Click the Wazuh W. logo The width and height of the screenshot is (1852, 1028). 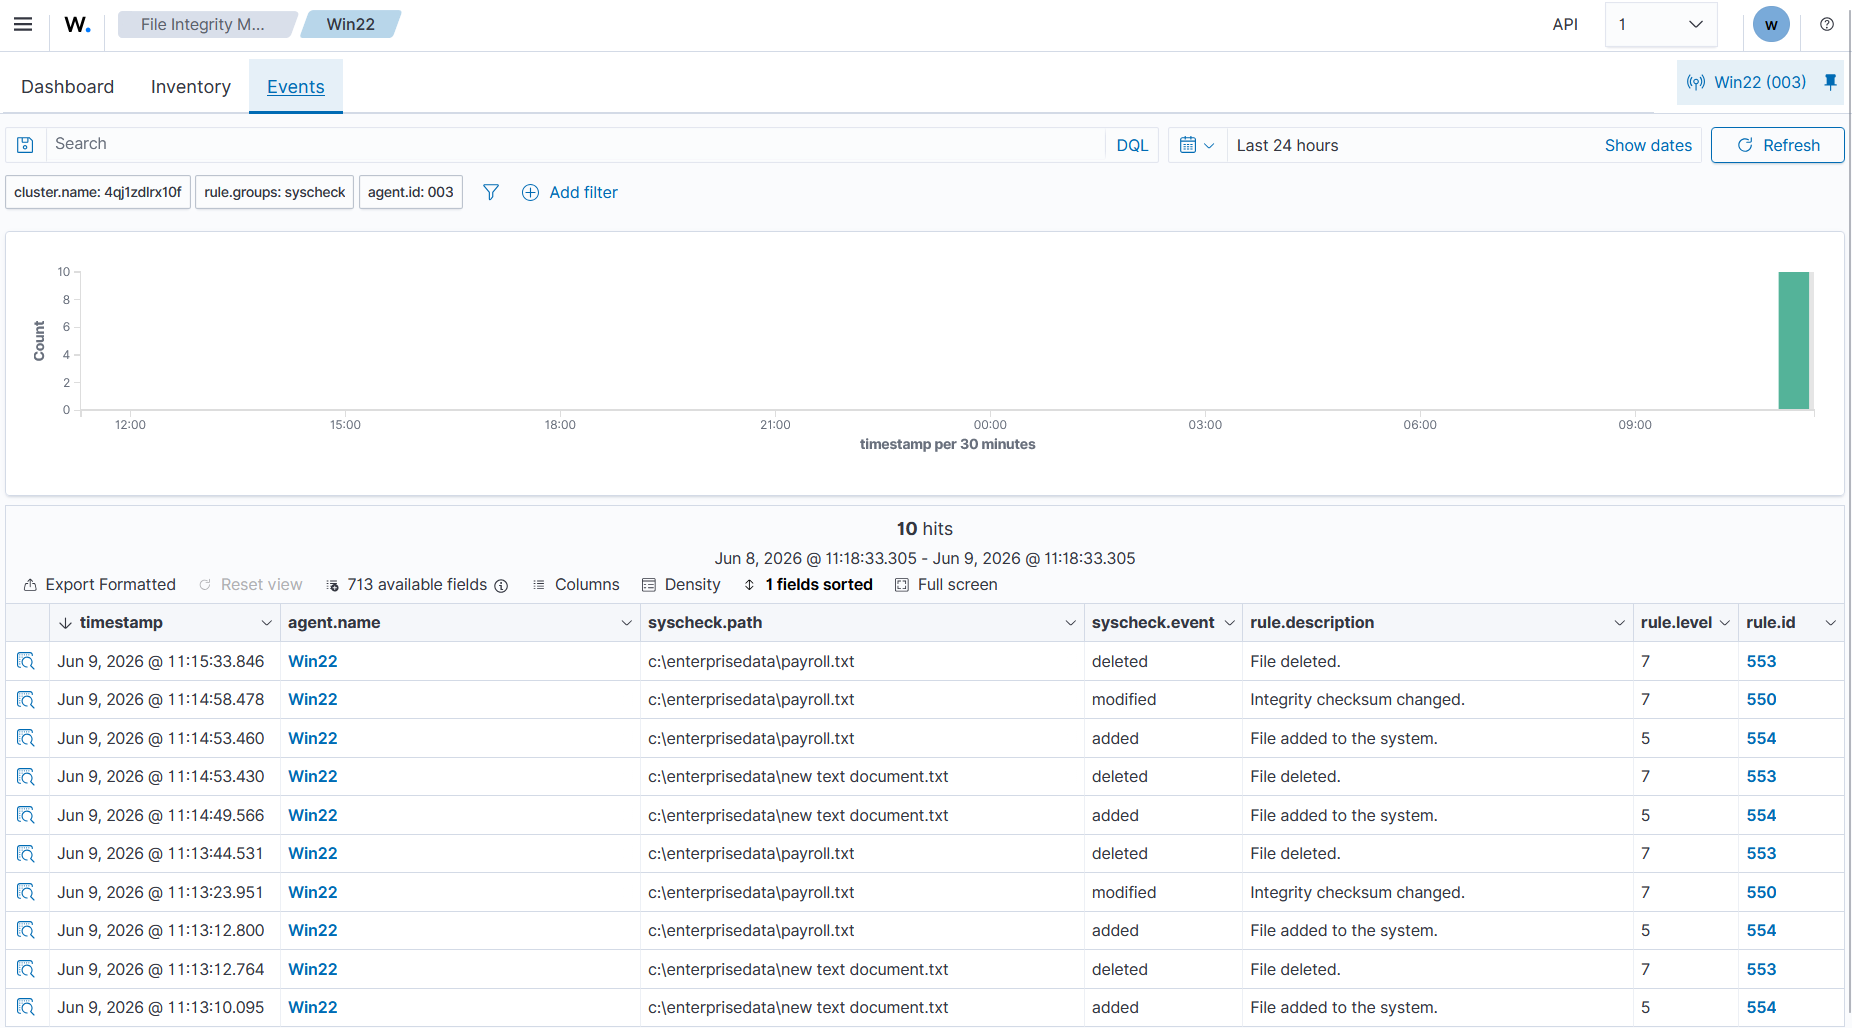77,24
